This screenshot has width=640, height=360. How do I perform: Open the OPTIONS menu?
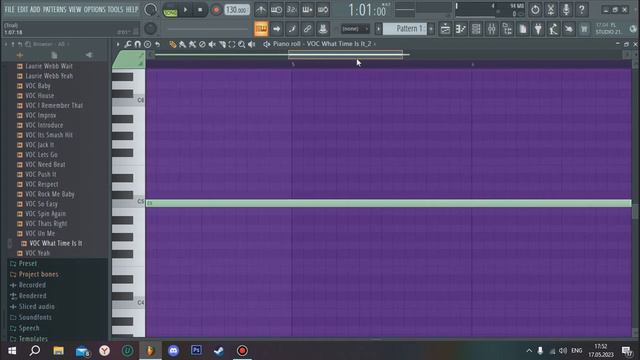click(94, 9)
